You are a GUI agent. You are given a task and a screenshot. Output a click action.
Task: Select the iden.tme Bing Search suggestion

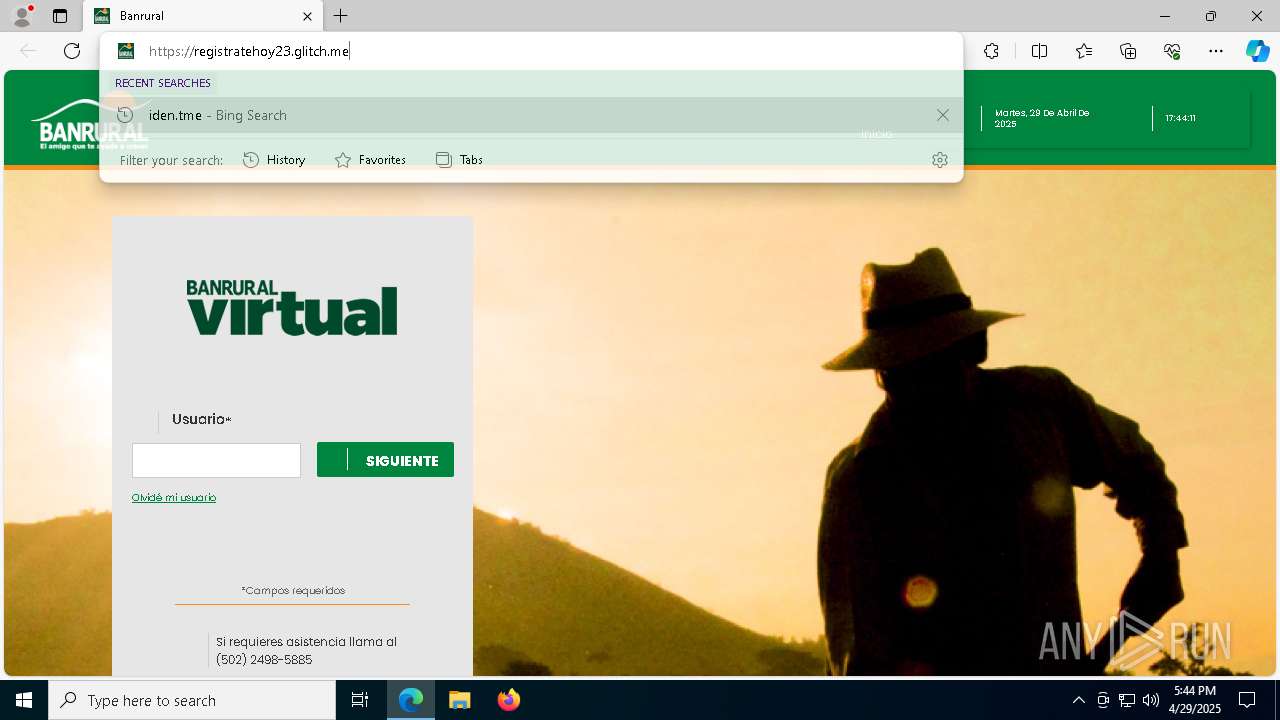[x=530, y=115]
